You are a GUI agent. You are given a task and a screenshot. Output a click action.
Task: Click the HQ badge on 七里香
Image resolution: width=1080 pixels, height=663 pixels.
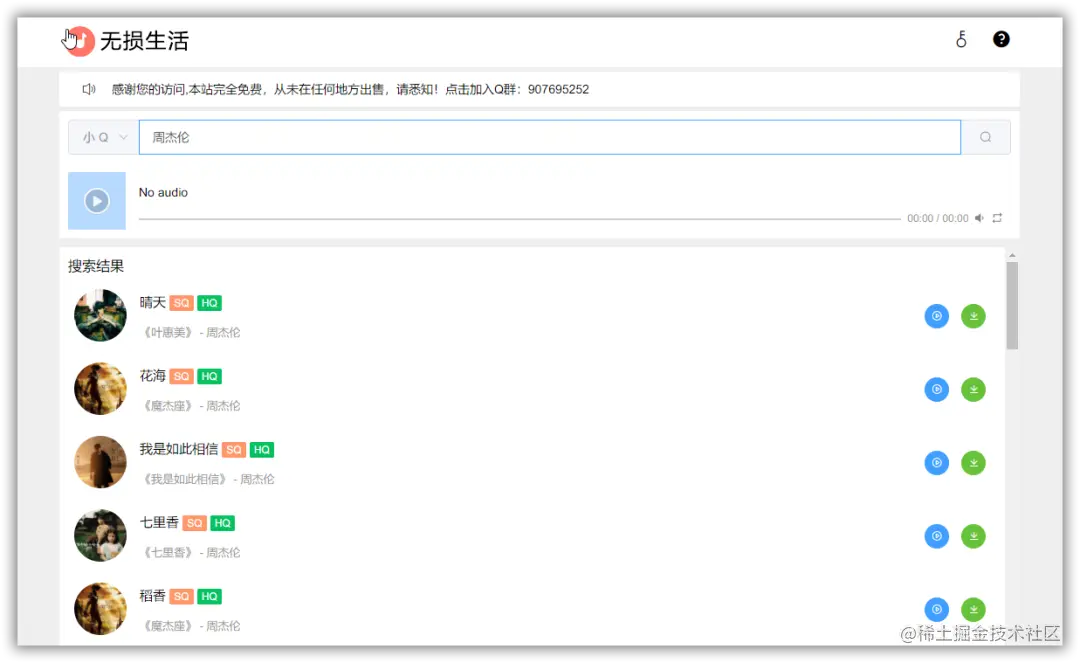click(x=222, y=523)
